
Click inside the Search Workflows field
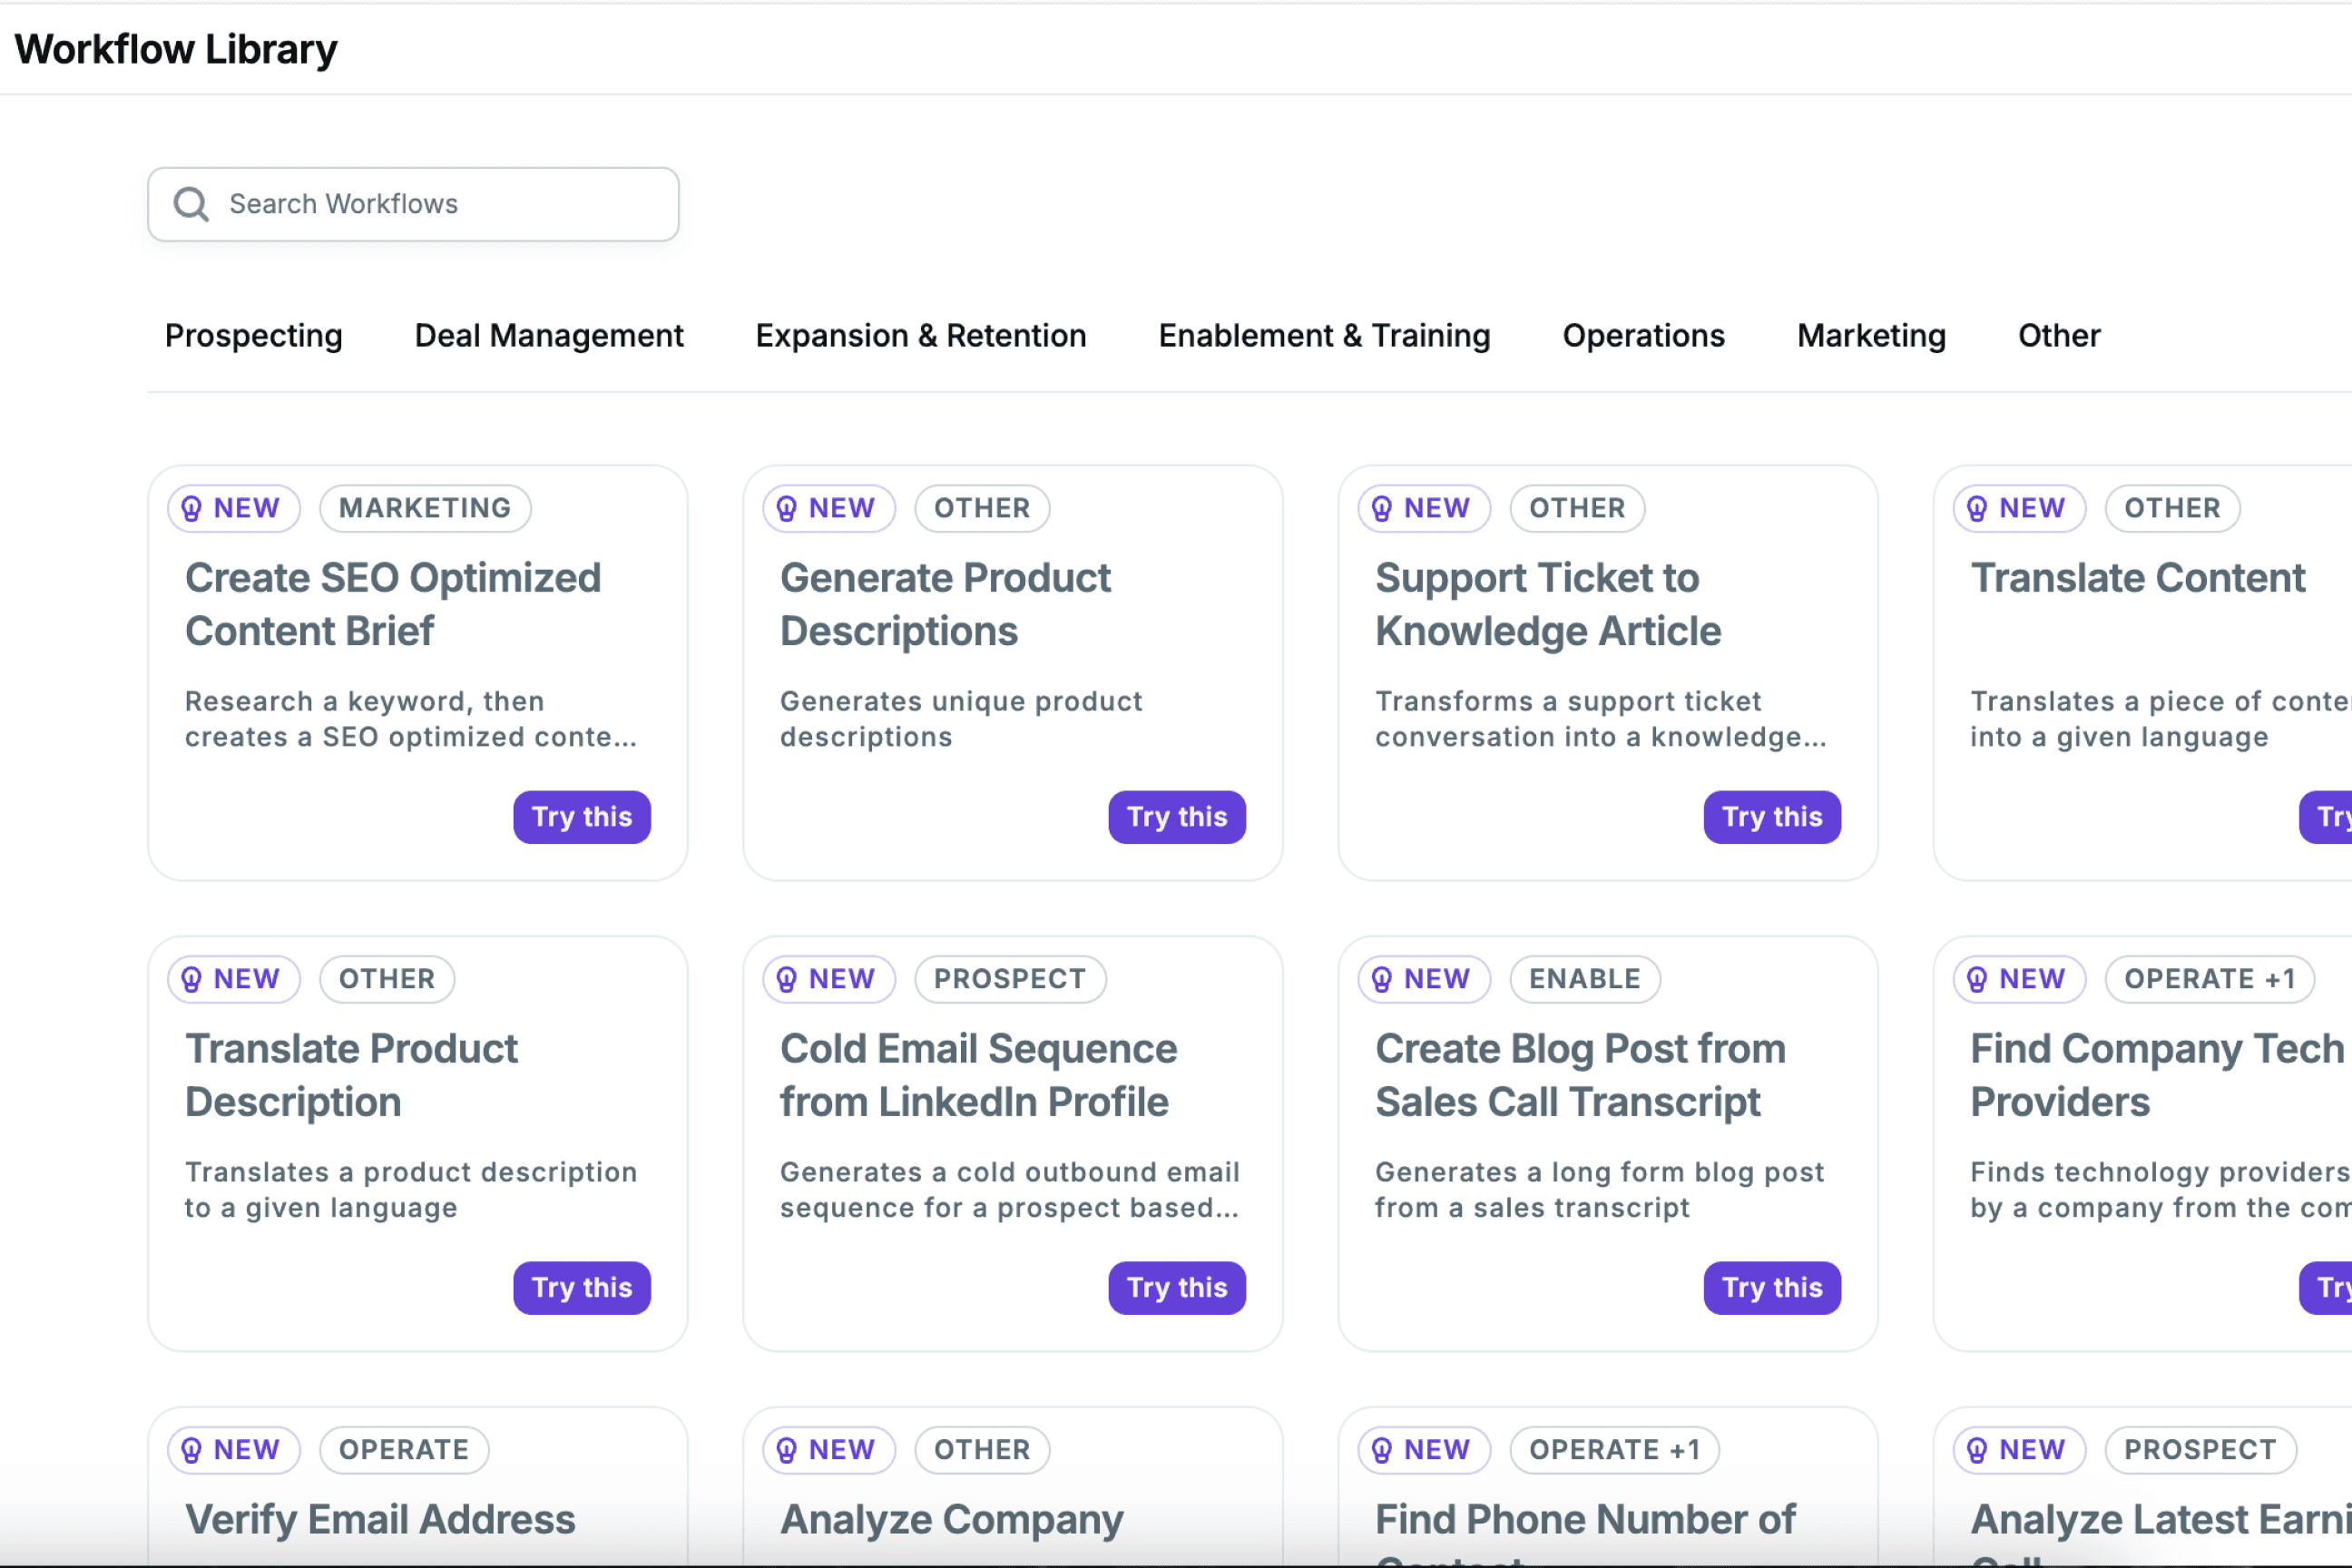420,204
